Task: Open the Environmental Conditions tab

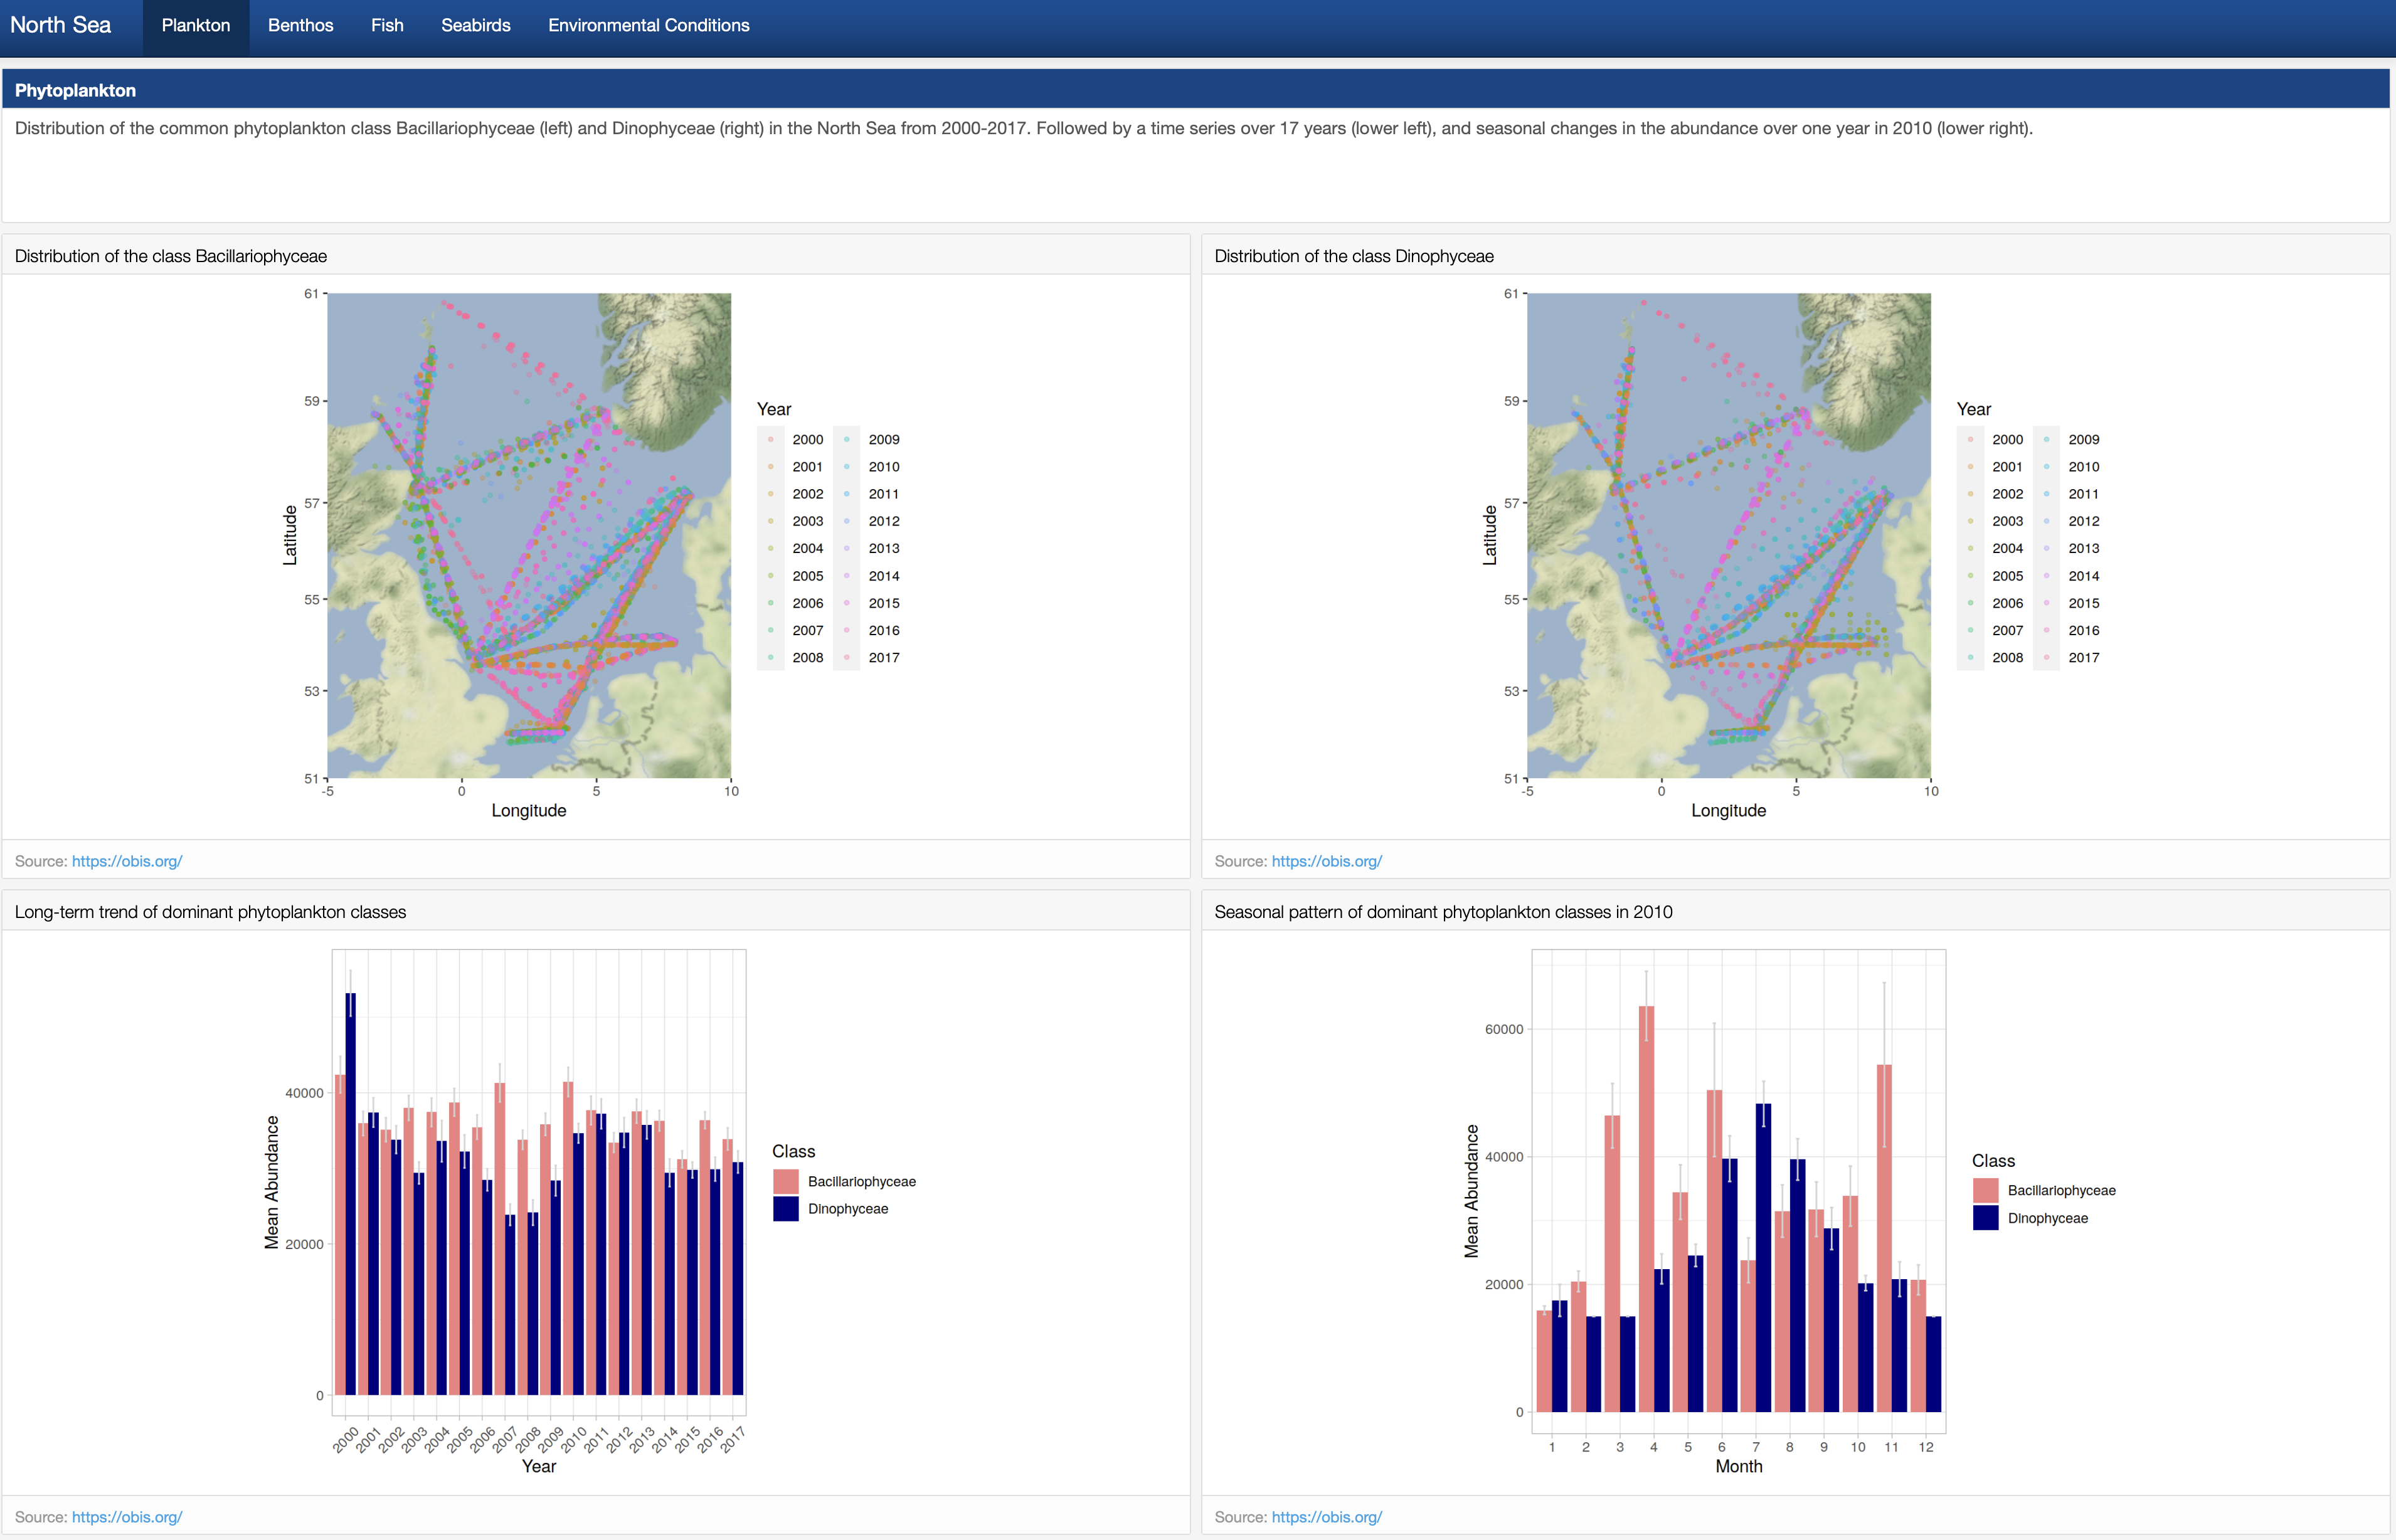Action: coord(648,25)
